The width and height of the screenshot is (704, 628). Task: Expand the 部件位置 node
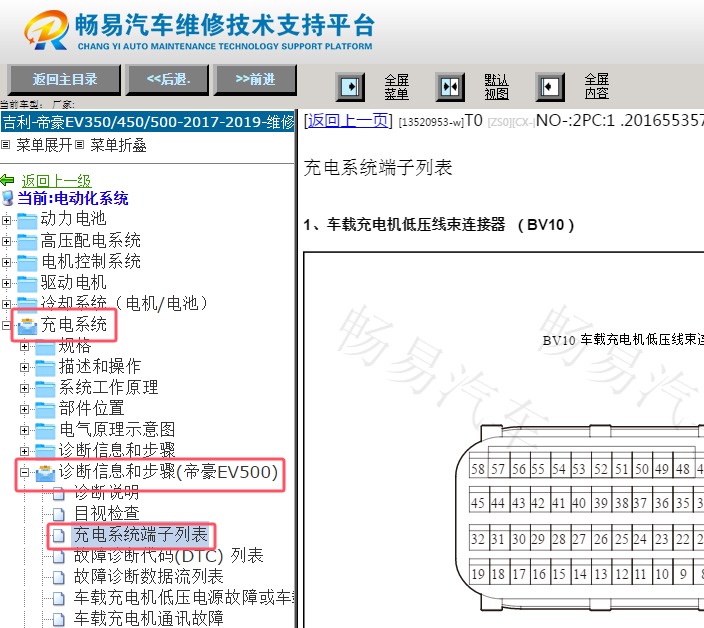(x=24, y=410)
